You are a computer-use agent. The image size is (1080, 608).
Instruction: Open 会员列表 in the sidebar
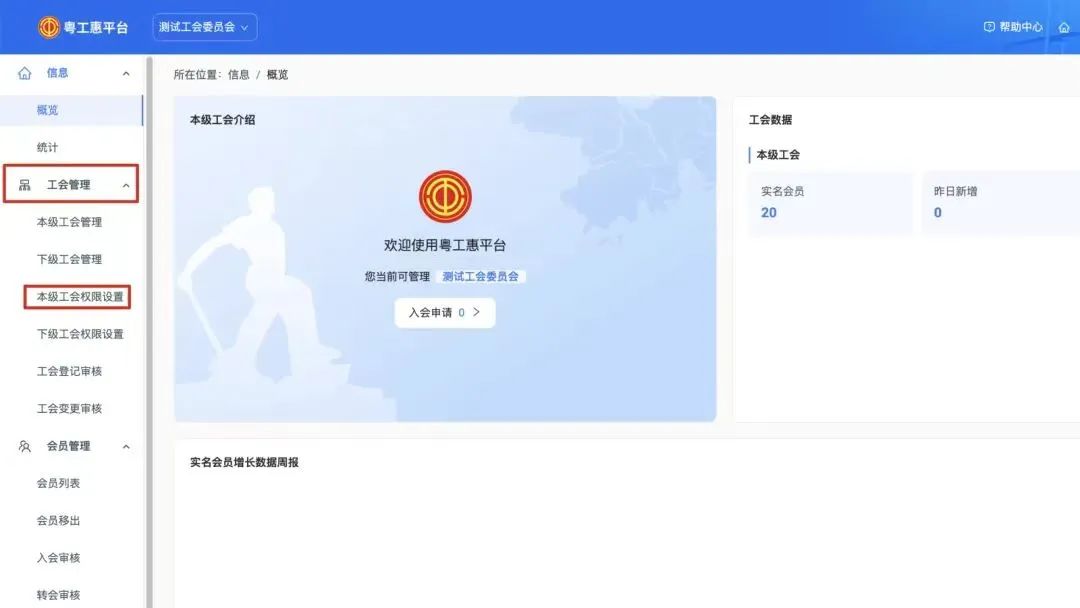tap(58, 483)
